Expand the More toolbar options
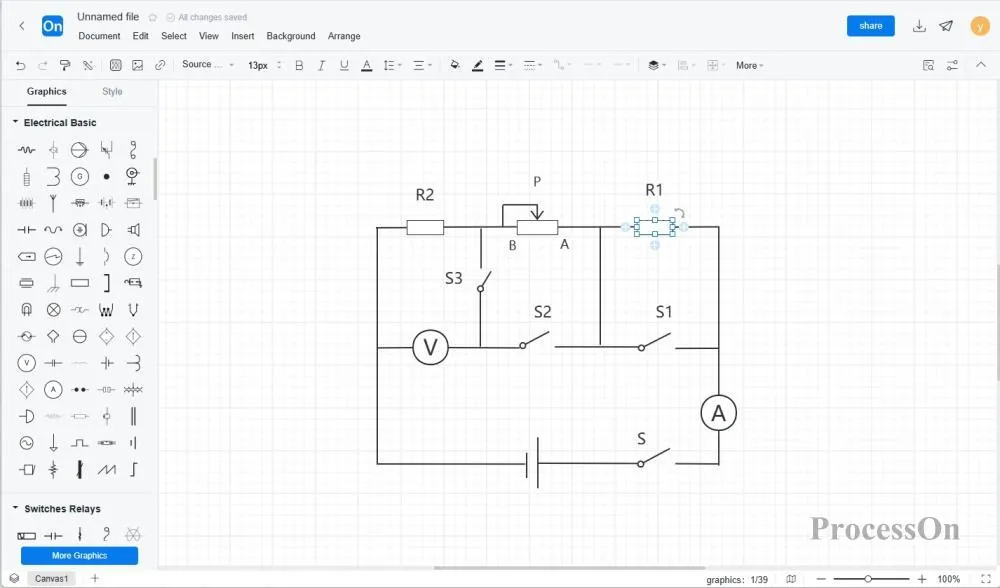This screenshot has height=588, width=1000. point(749,65)
